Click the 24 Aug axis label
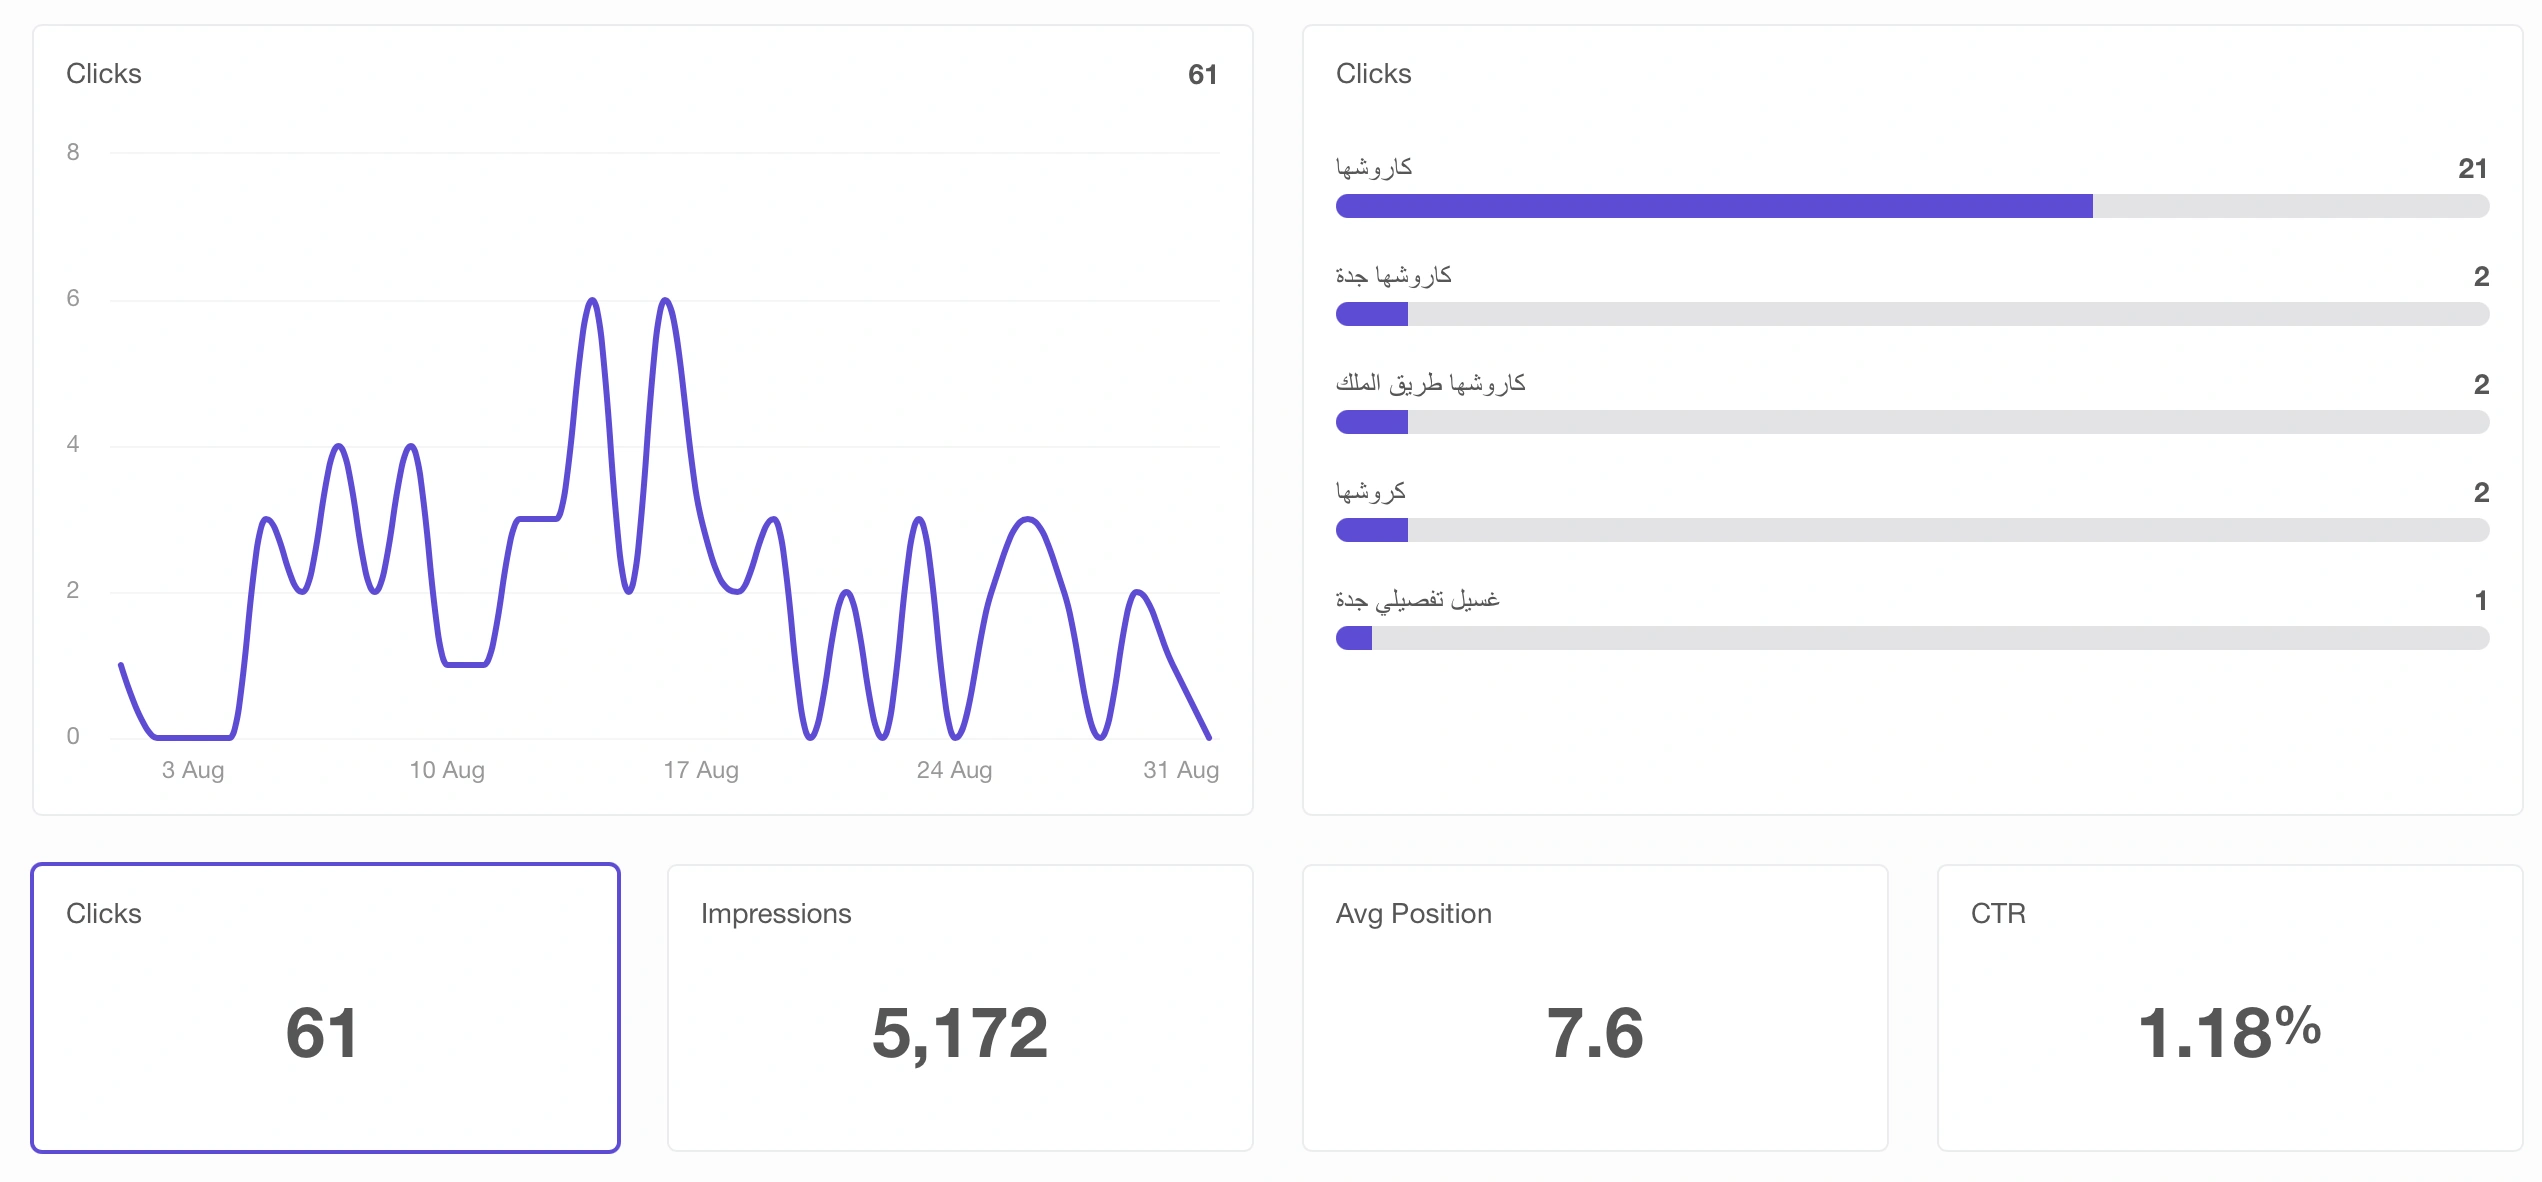This screenshot has height=1182, width=2542. pos(954,770)
